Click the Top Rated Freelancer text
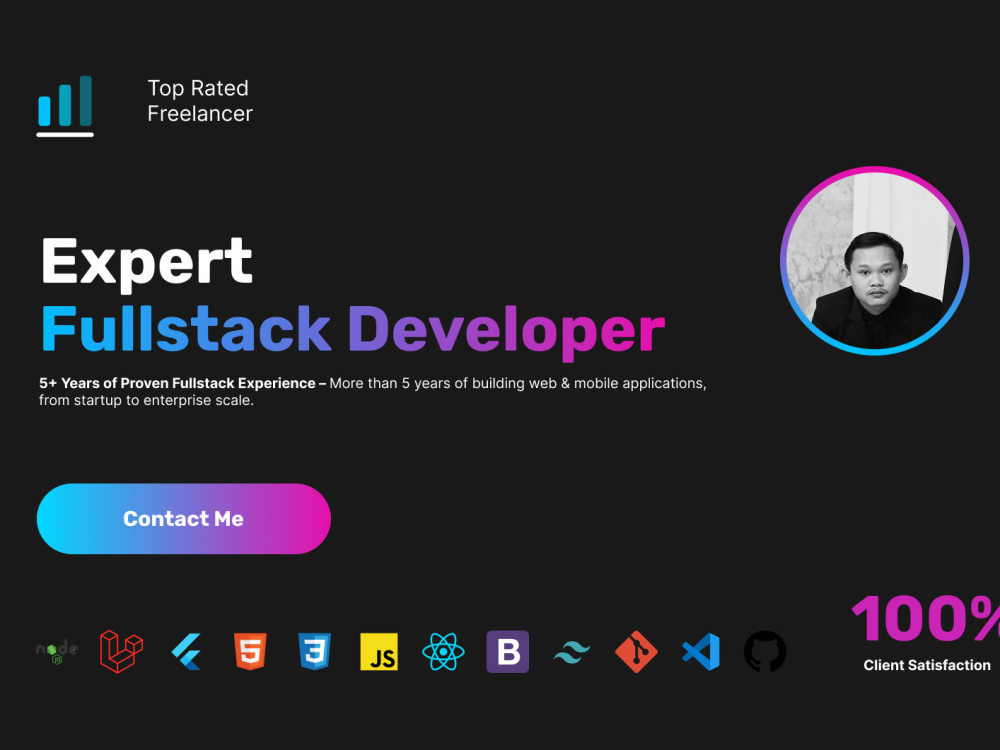This screenshot has width=1000, height=750. 200,101
